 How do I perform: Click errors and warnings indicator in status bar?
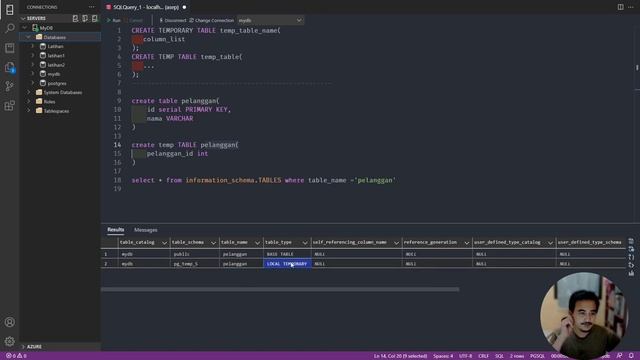tap(16, 356)
